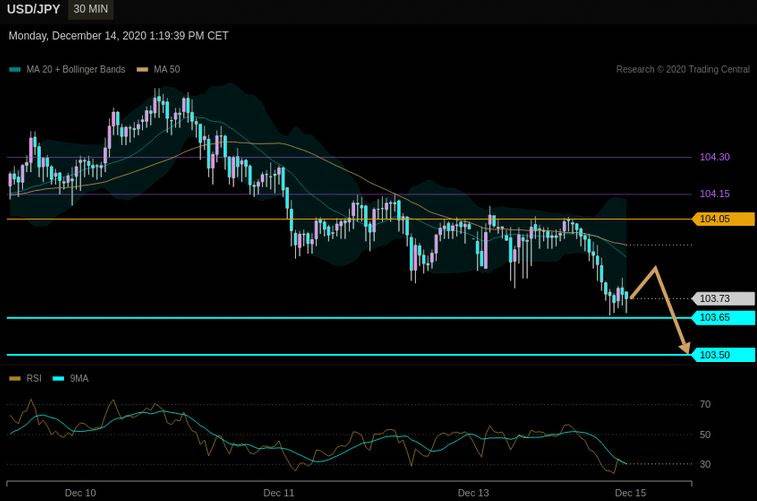The image size is (757, 501).
Task: Click the 'Dec 11' date axis label
Action: coord(279,493)
